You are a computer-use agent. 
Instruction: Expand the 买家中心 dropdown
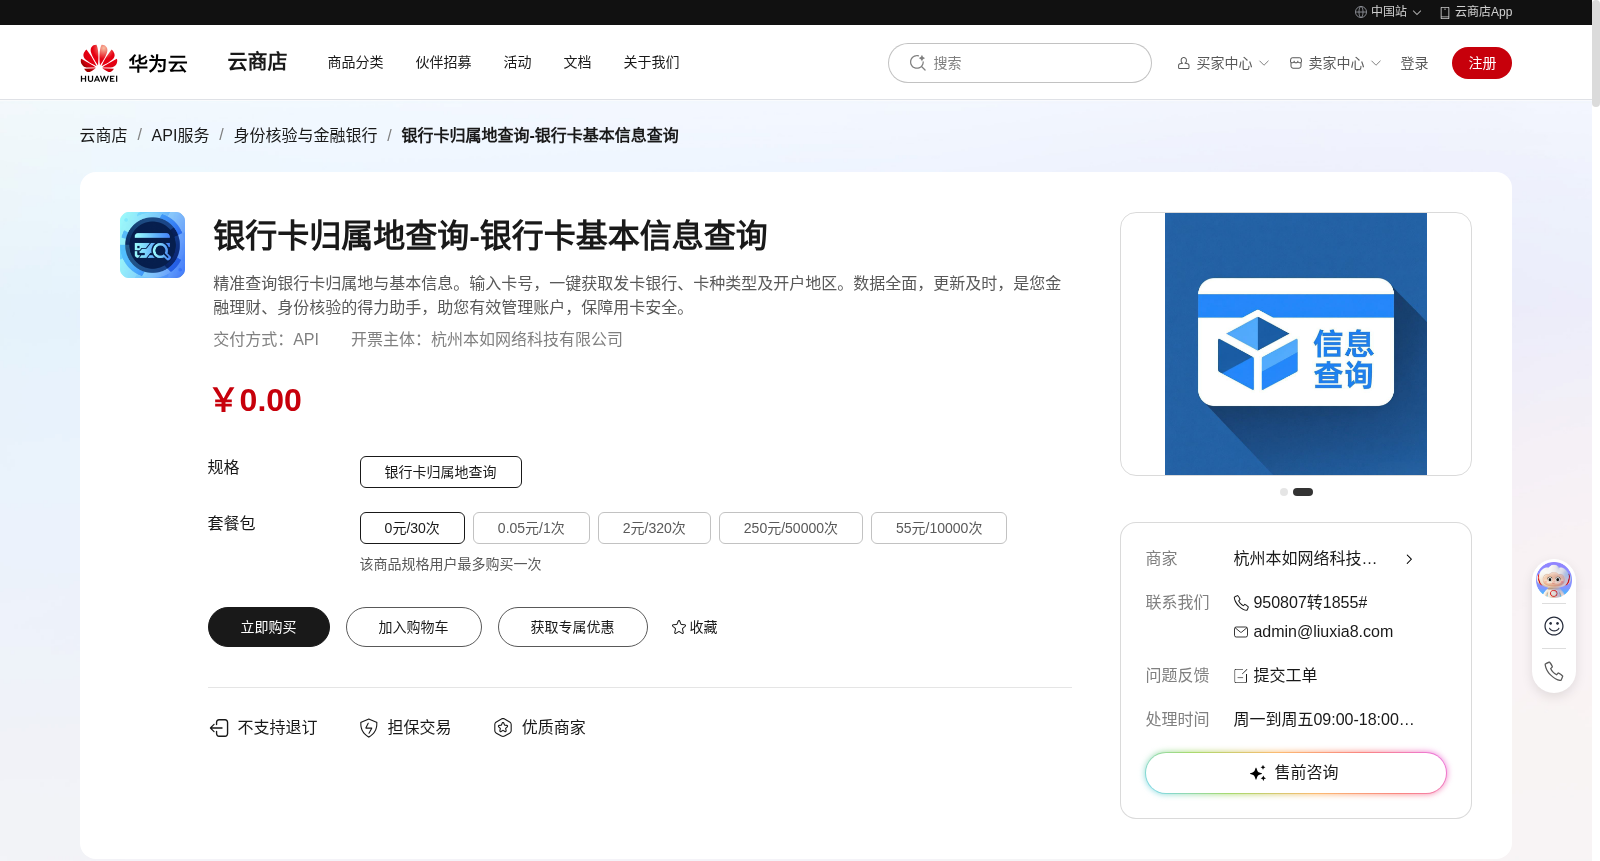[x=1264, y=63]
